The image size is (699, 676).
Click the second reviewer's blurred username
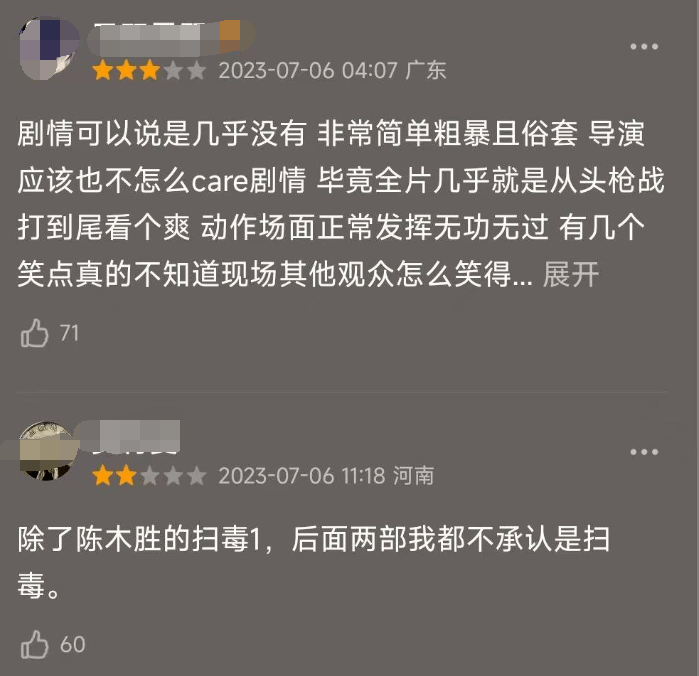[134, 436]
